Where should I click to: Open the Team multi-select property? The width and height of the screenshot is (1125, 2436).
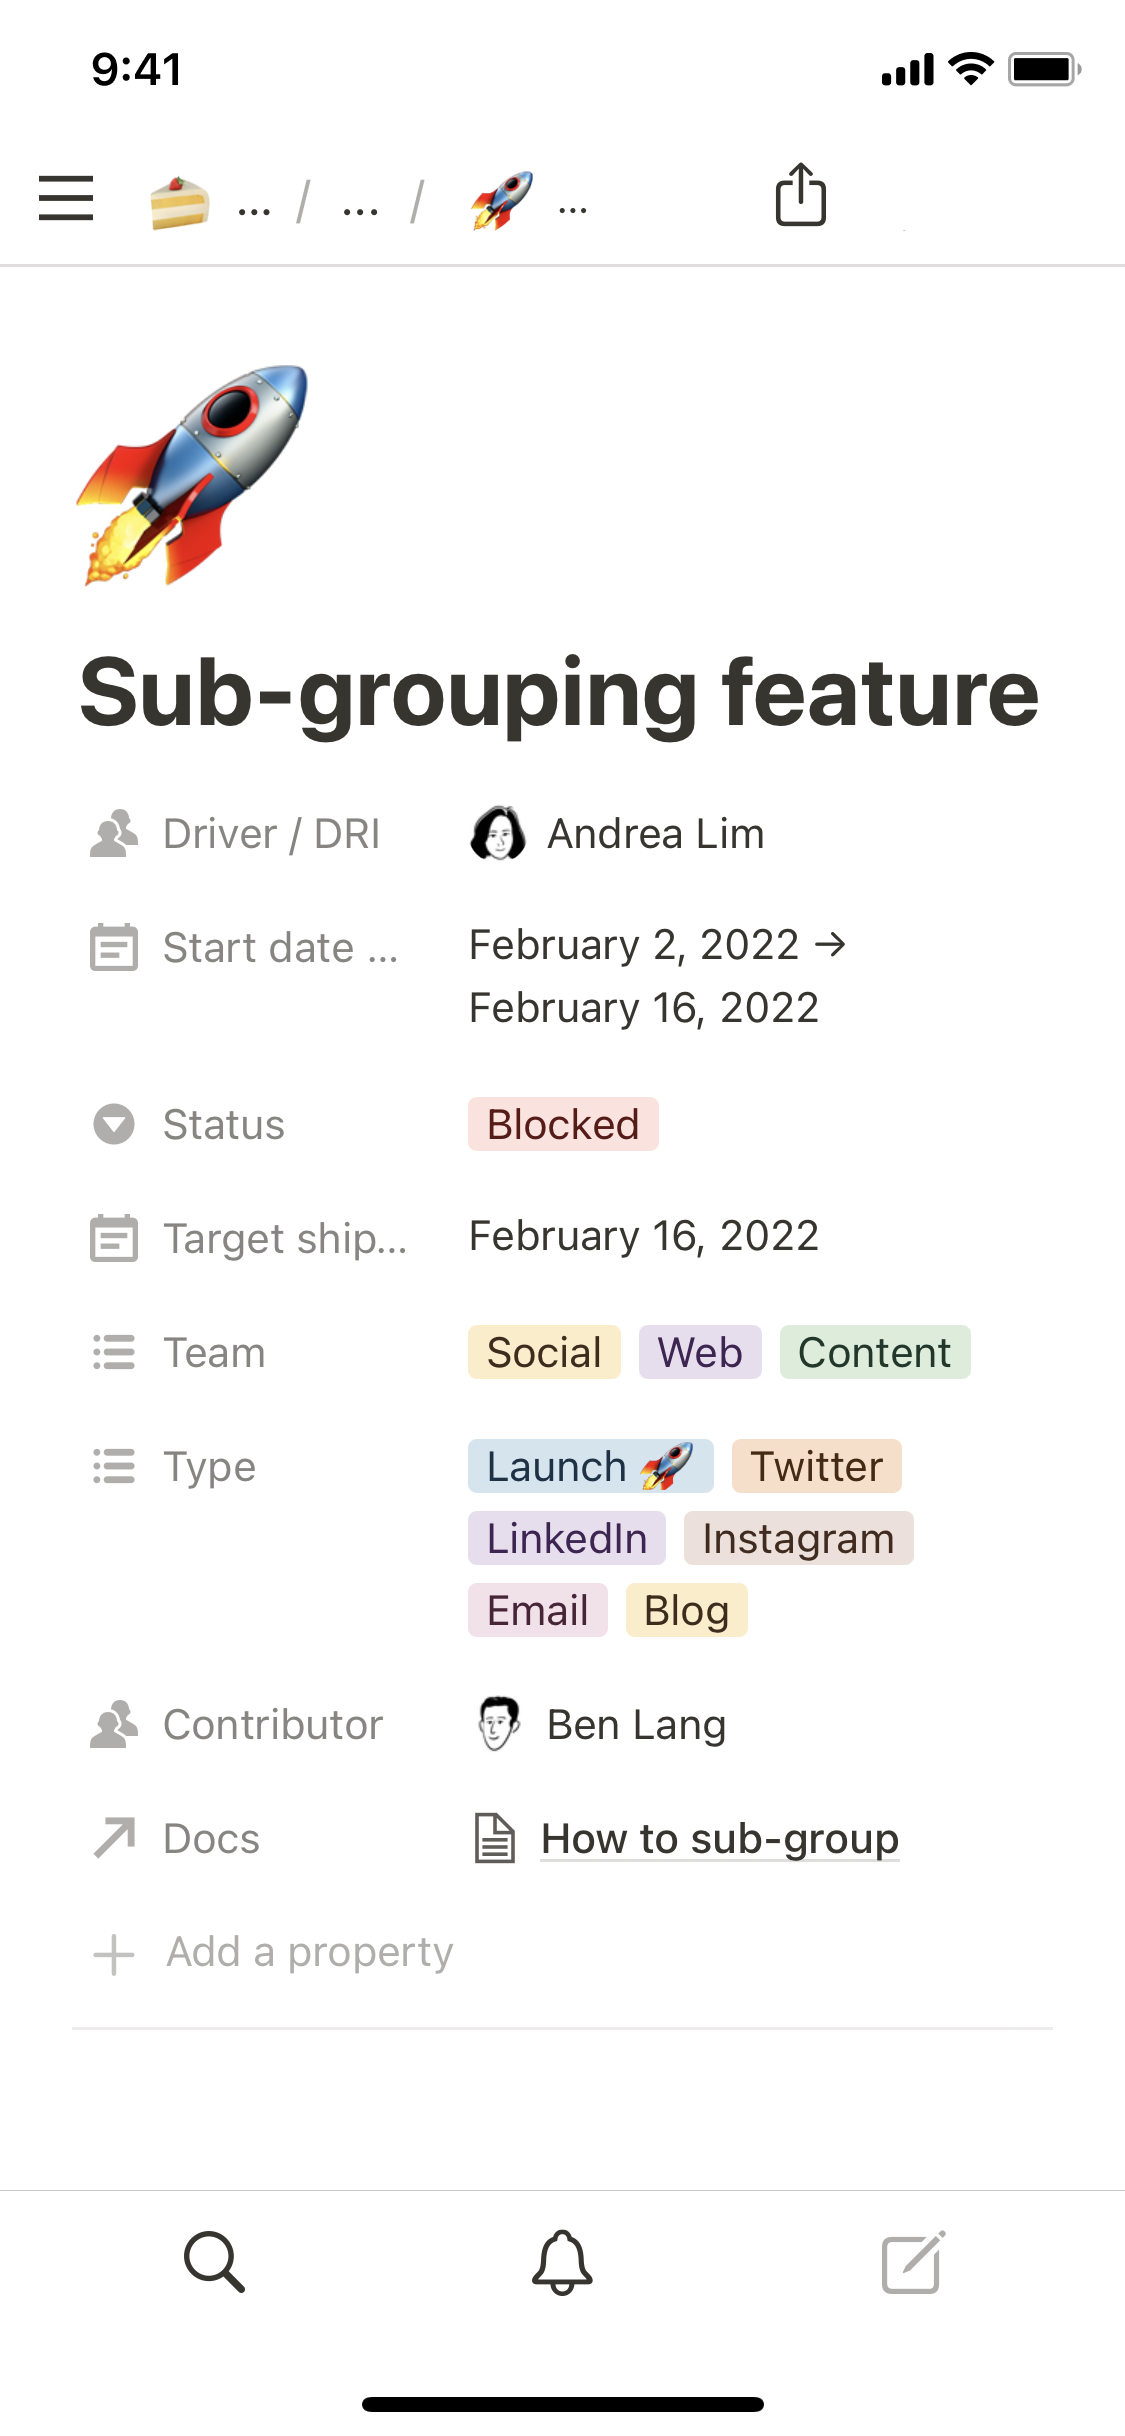pos(214,1353)
